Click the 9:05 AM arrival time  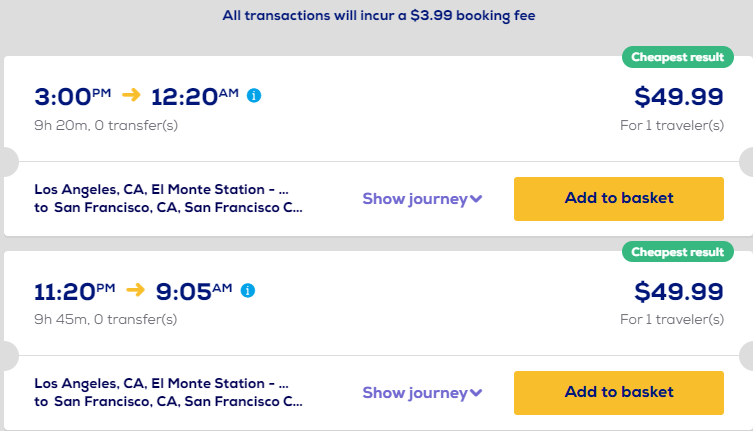pos(194,292)
